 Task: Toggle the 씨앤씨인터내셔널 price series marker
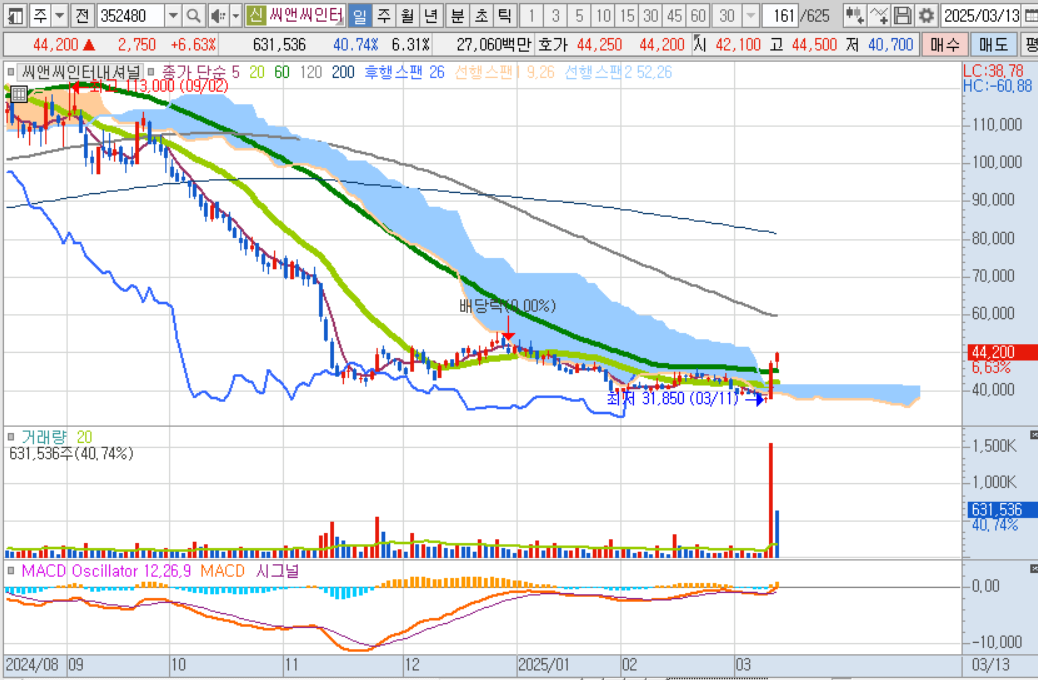coord(11,72)
